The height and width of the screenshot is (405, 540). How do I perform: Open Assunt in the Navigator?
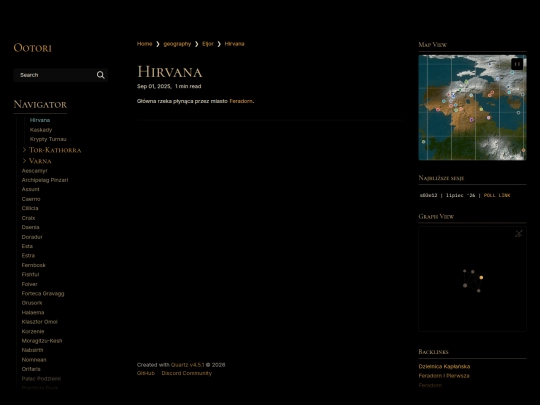[x=30, y=189]
